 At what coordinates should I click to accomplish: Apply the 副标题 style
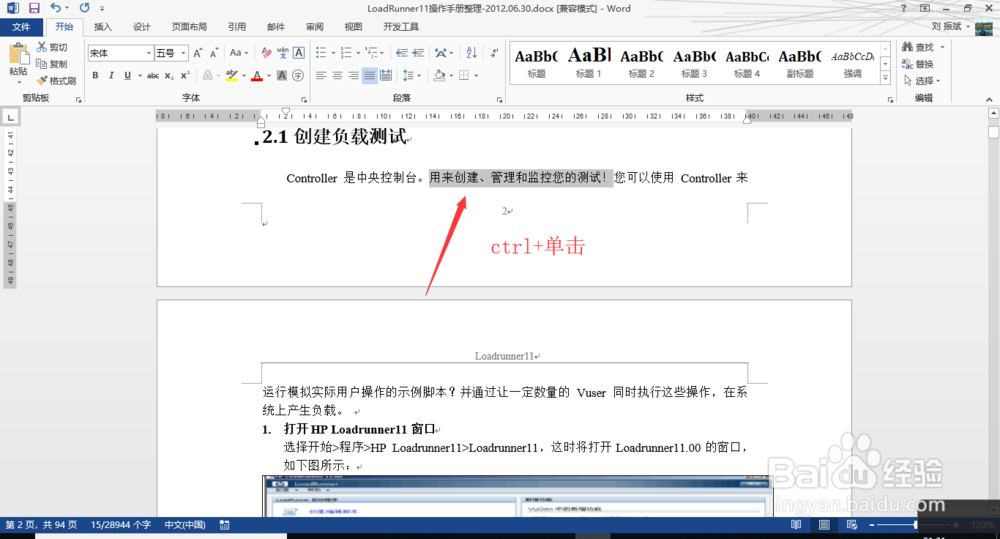pos(799,63)
